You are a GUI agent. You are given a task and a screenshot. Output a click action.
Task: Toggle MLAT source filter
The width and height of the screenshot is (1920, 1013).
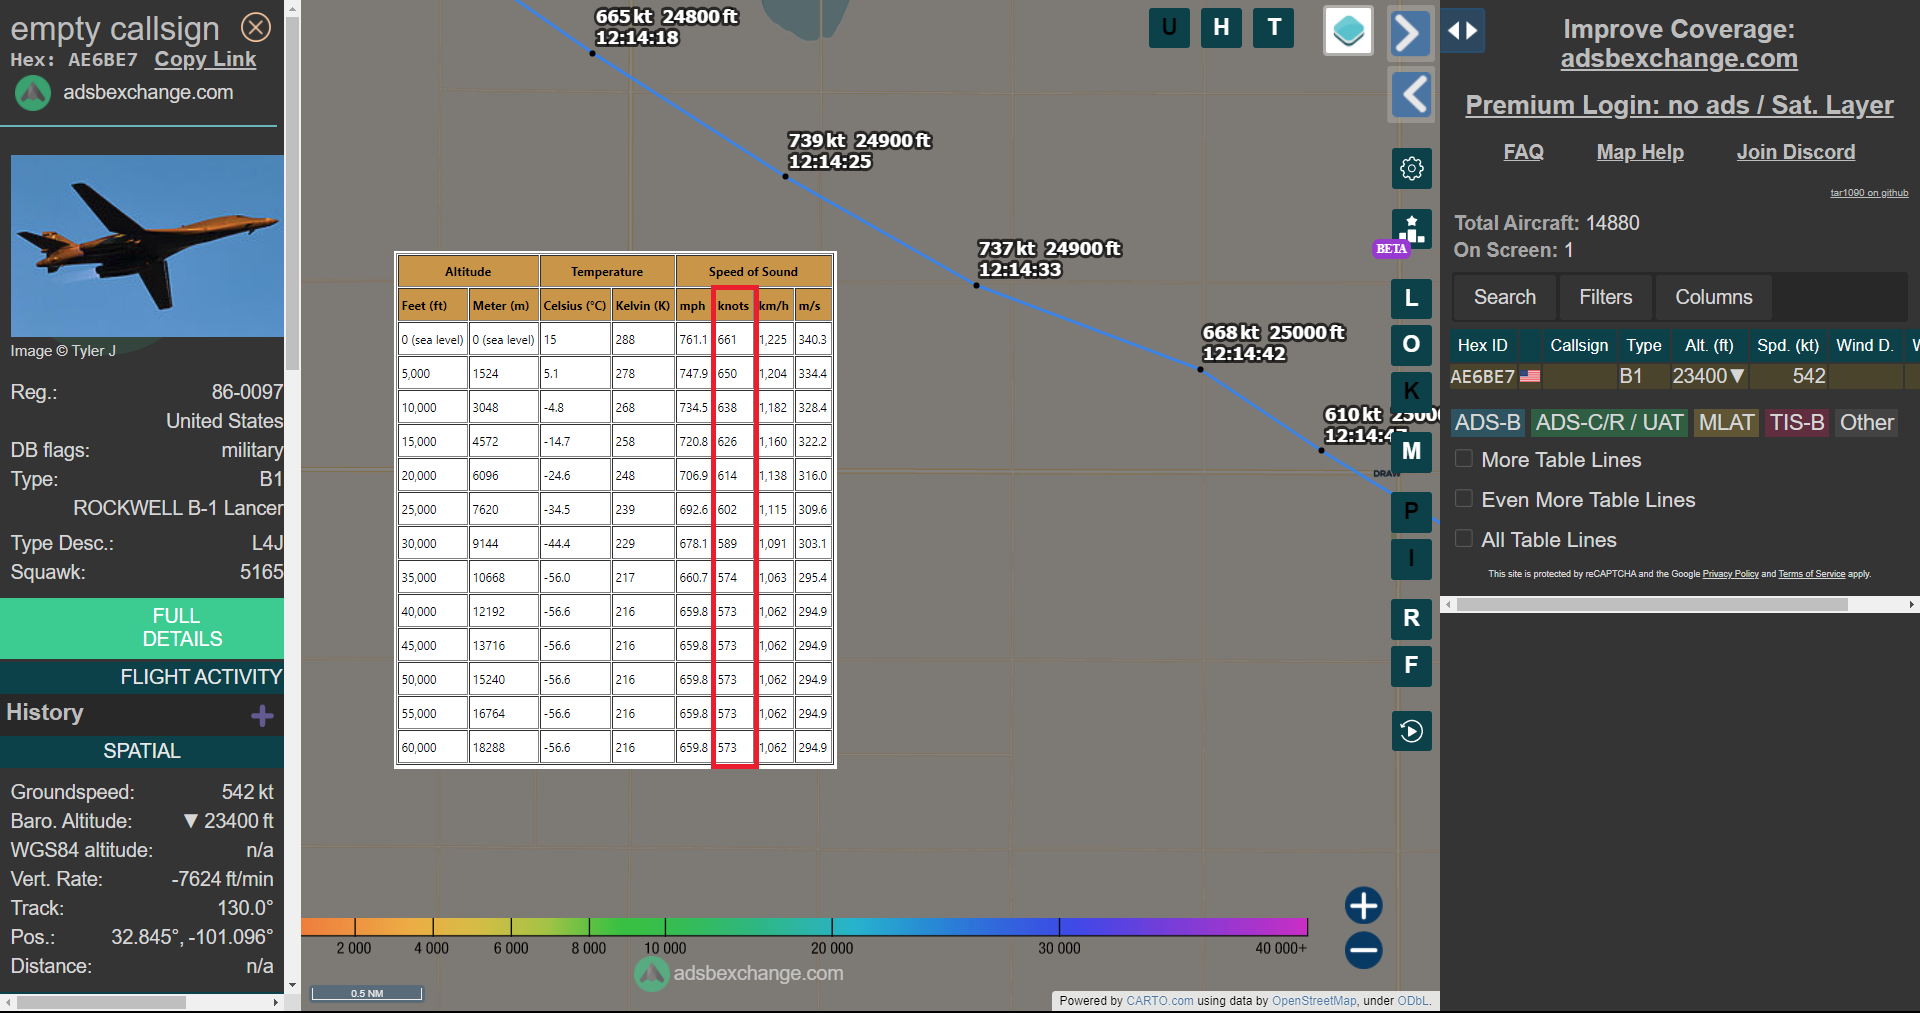click(x=1726, y=423)
